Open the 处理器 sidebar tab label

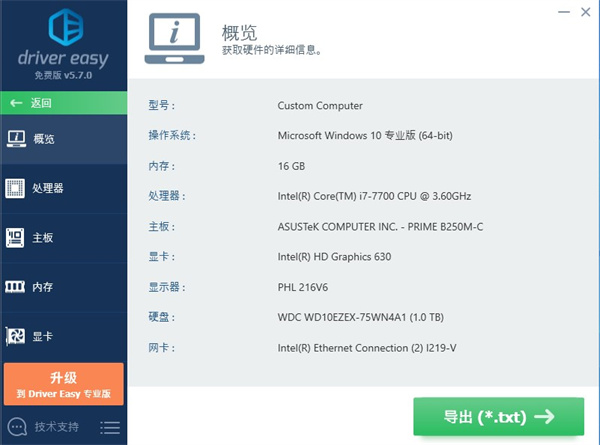(48, 188)
